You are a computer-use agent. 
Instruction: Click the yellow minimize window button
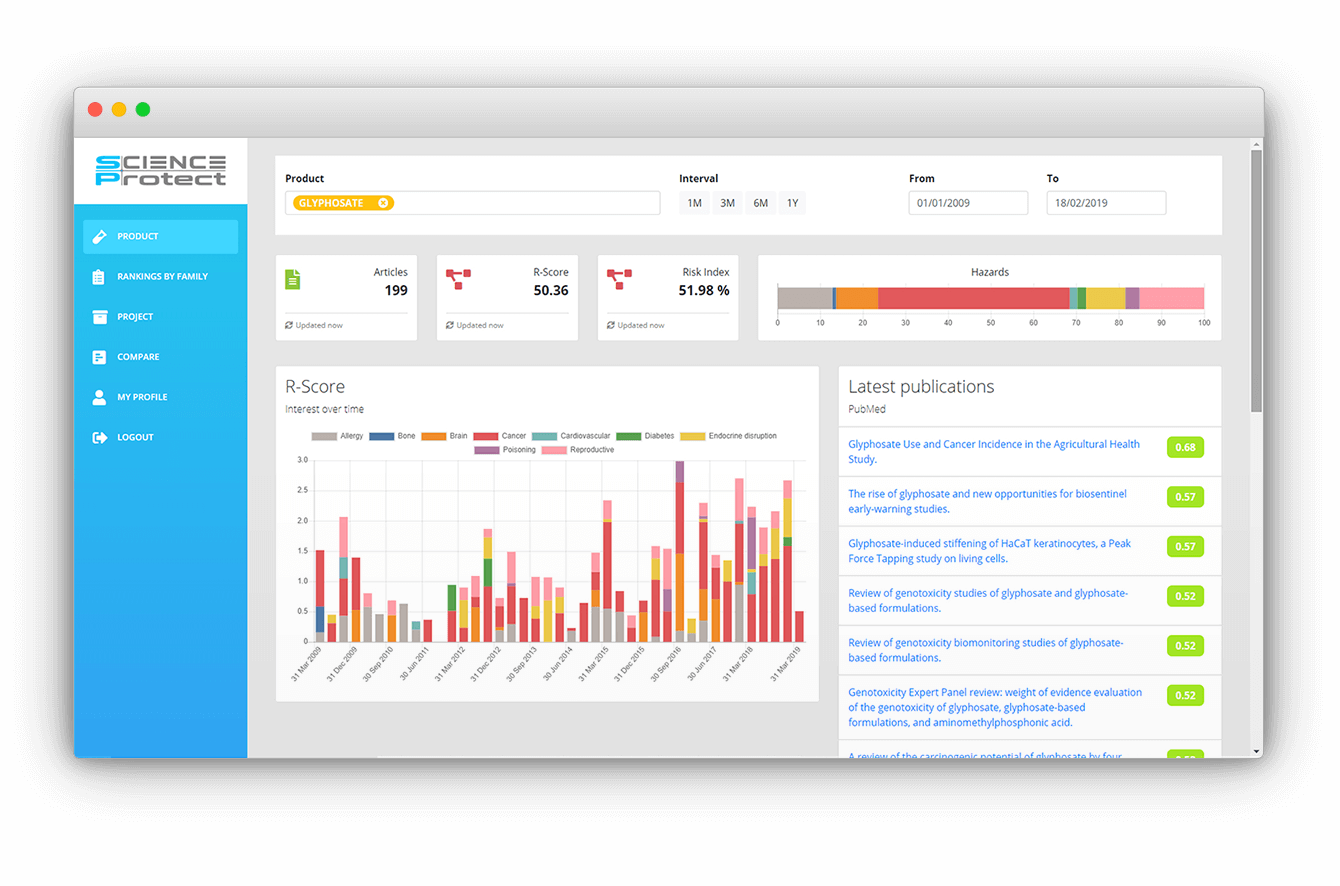[x=119, y=109]
